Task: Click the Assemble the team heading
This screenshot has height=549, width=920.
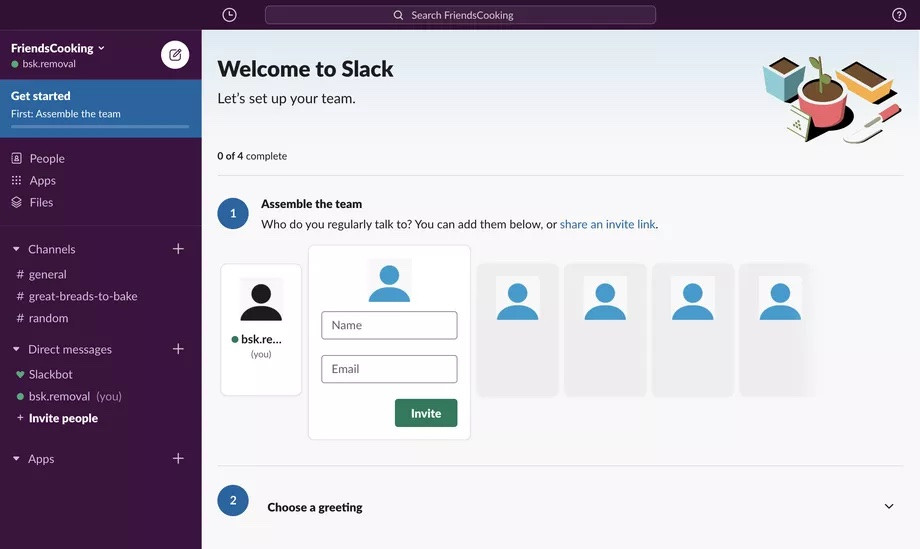Action: point(312,204)
